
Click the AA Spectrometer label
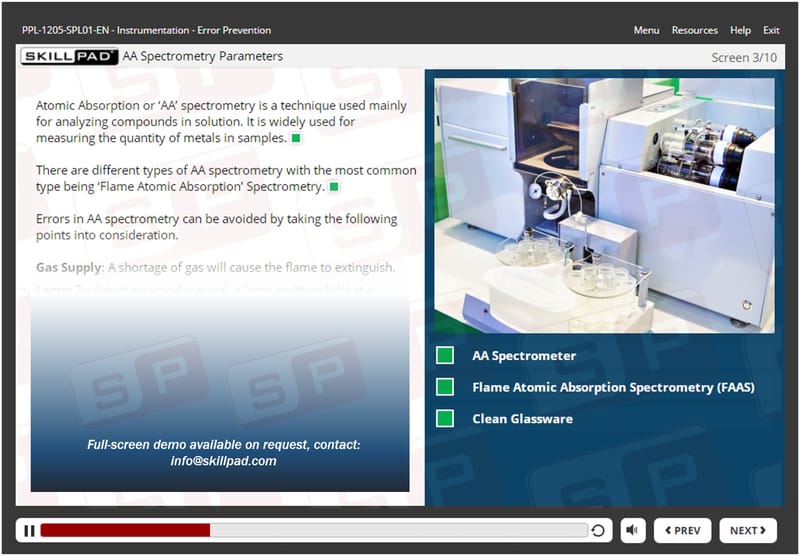tap(524, 356)
